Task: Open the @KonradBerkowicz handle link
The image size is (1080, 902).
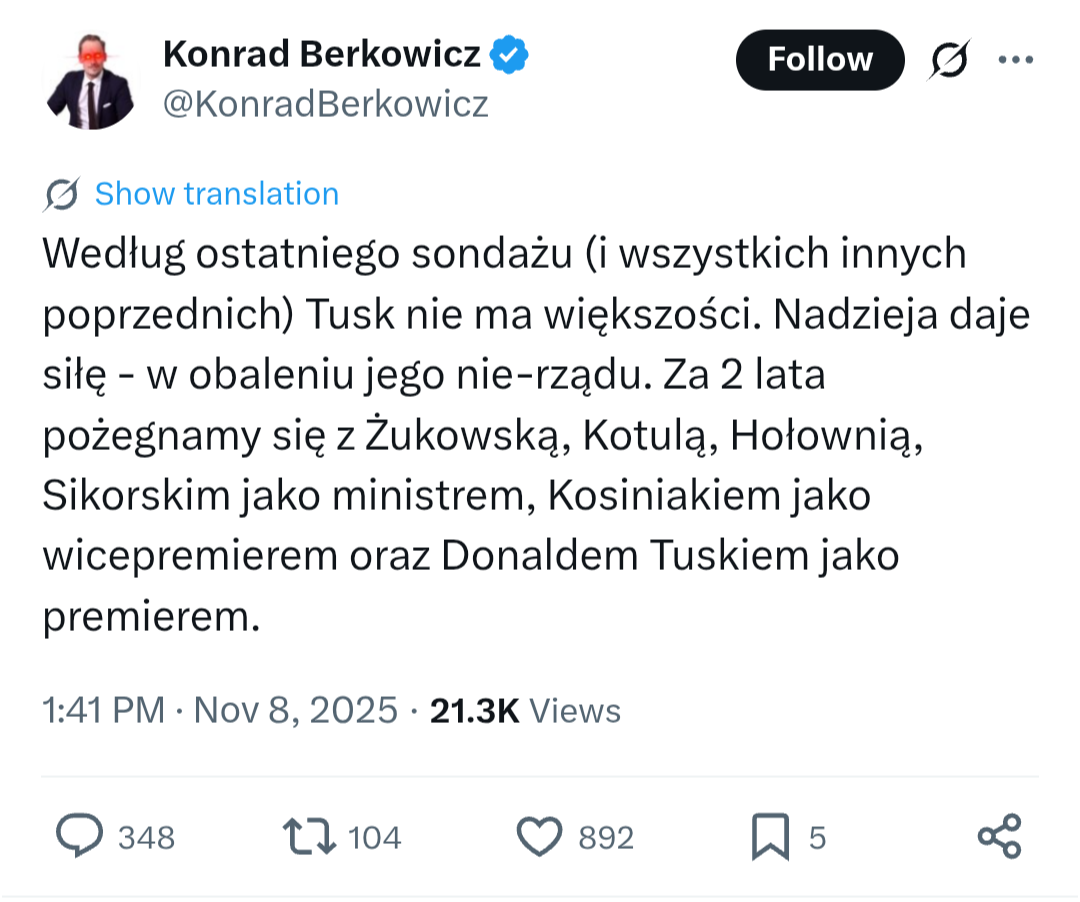Action: (x=326, y=104)
